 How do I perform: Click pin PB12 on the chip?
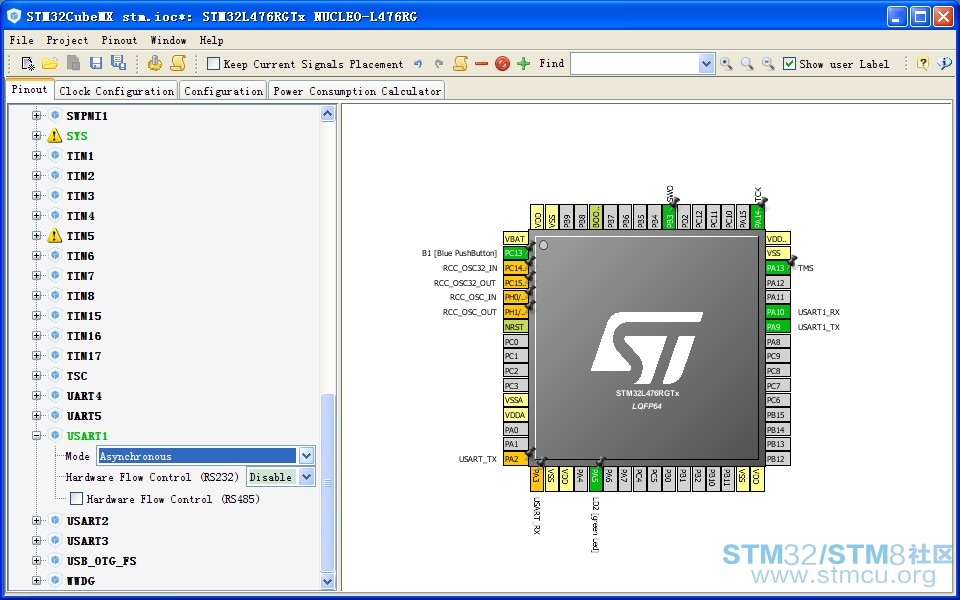click(x=778, y=459)
